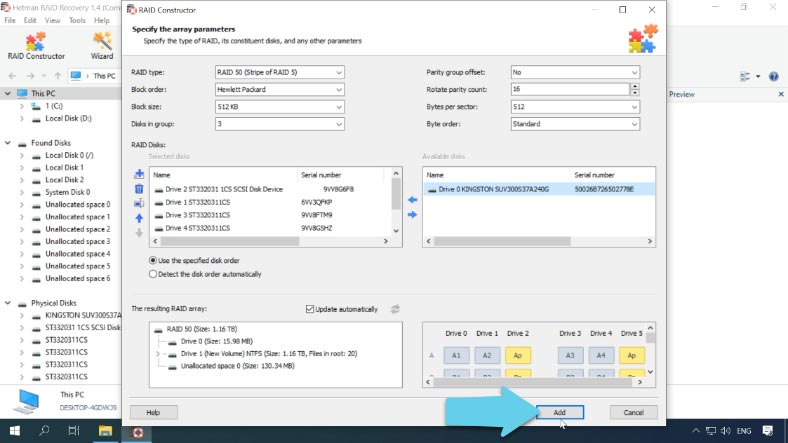Open Tools menu

tap(77, 21)
